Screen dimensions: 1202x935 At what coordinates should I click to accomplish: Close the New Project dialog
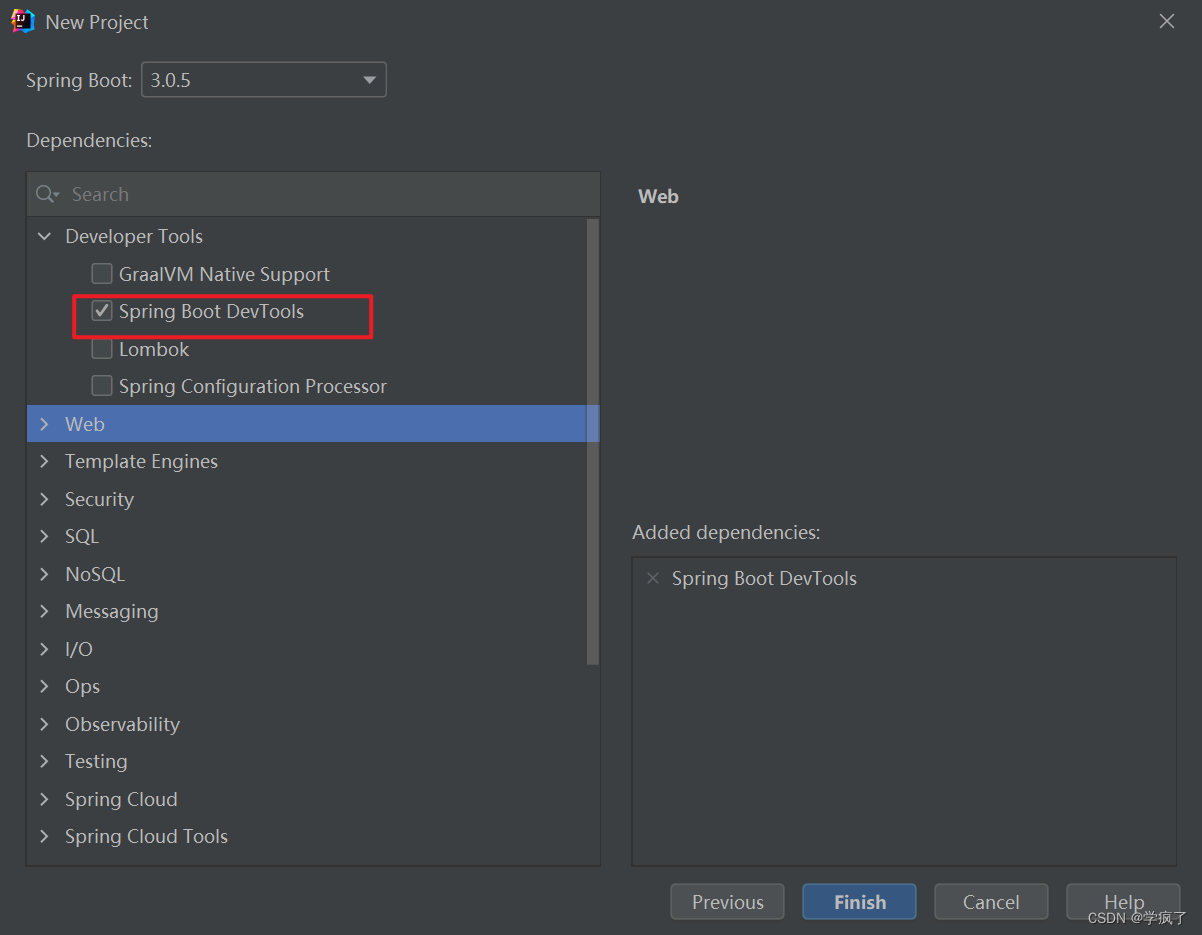(1167, 21)
